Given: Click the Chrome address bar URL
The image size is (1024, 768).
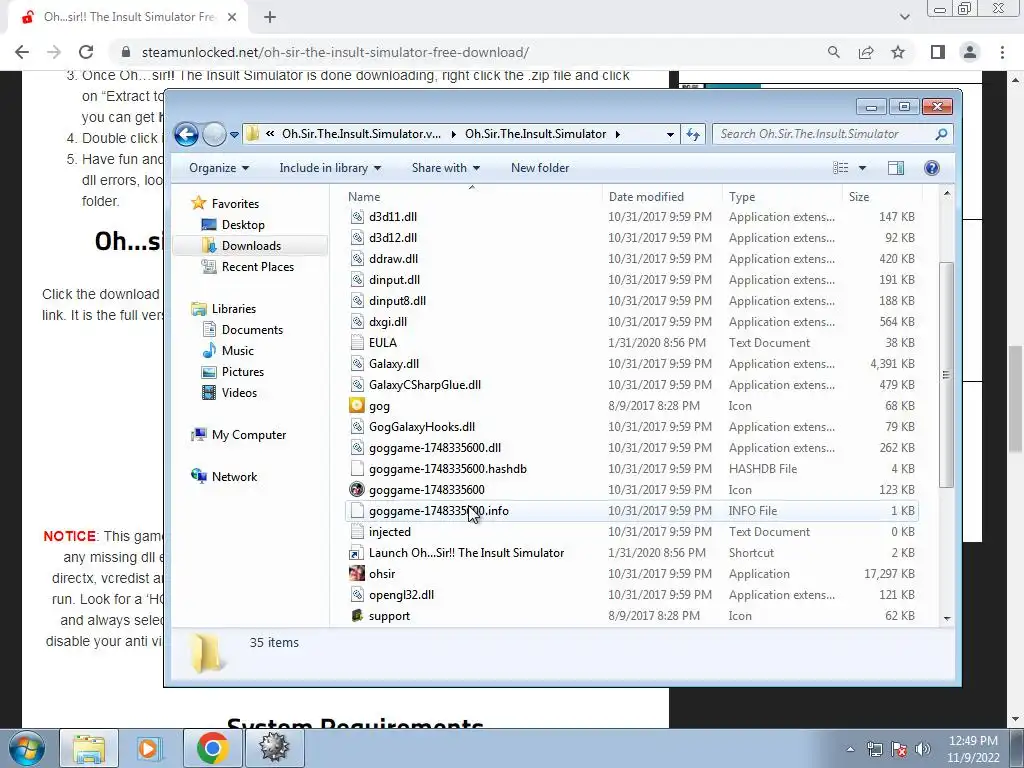Looking at the screenshot, I should [335, 52].
